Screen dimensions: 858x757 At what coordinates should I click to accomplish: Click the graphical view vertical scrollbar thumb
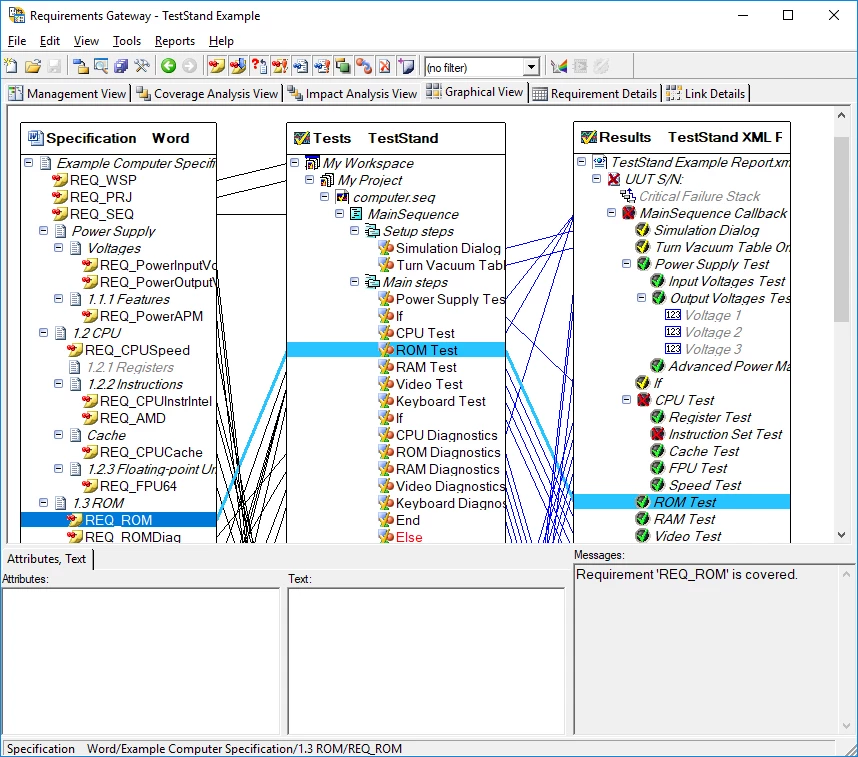point(841,229)
